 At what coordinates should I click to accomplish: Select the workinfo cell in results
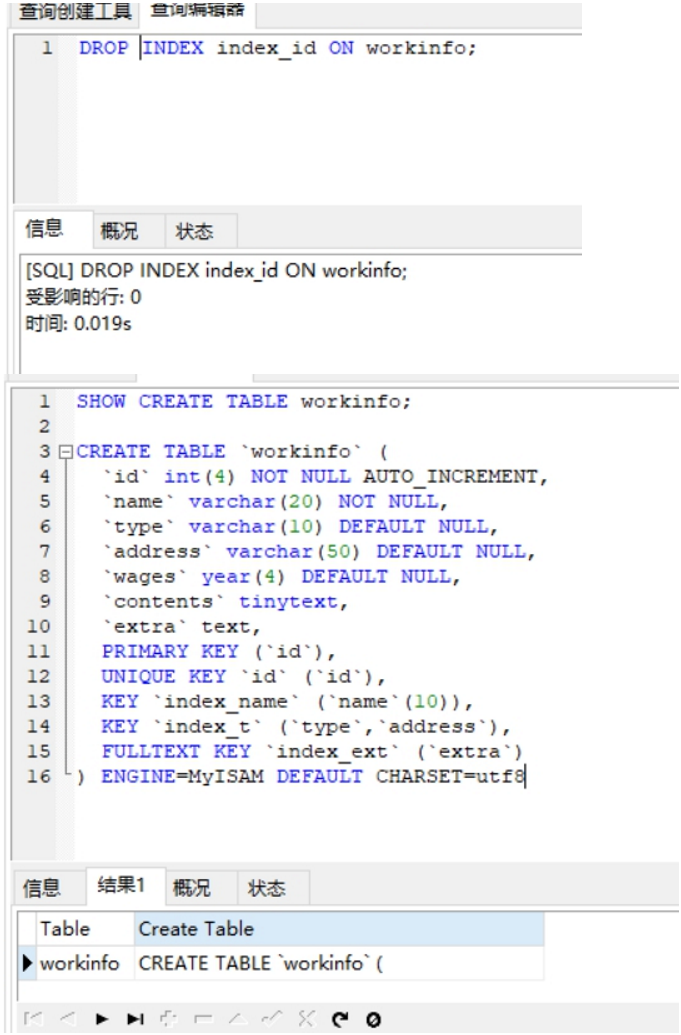[85, 963]
